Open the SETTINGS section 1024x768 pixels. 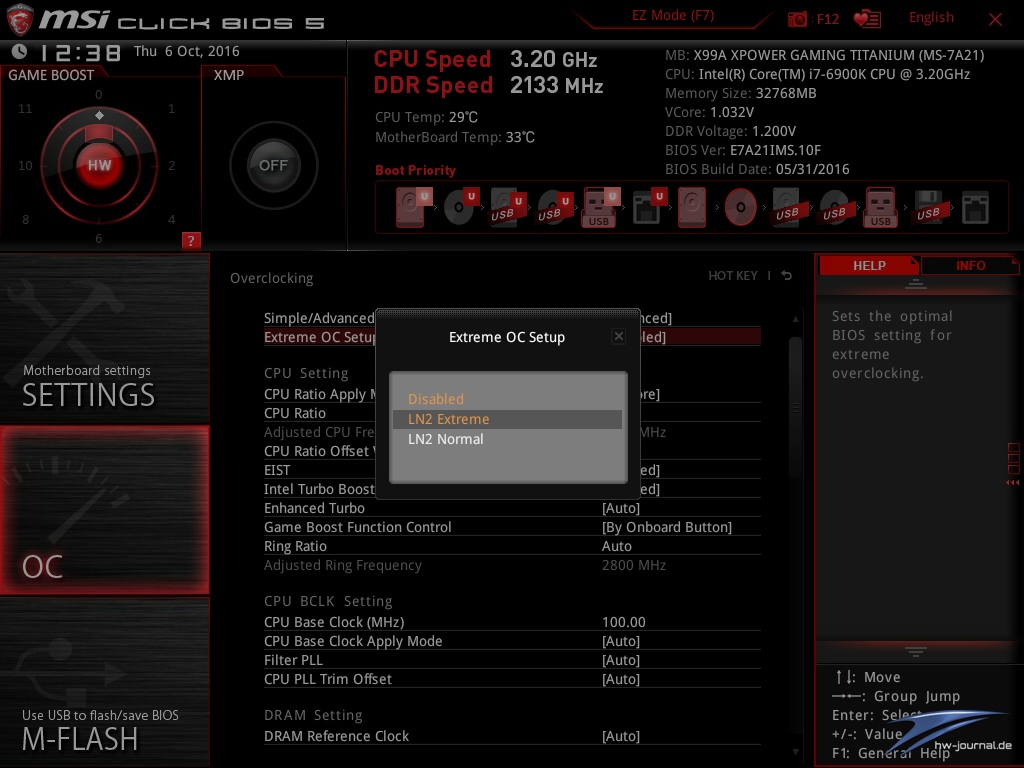pyautogui.click(x=104, y=338)
